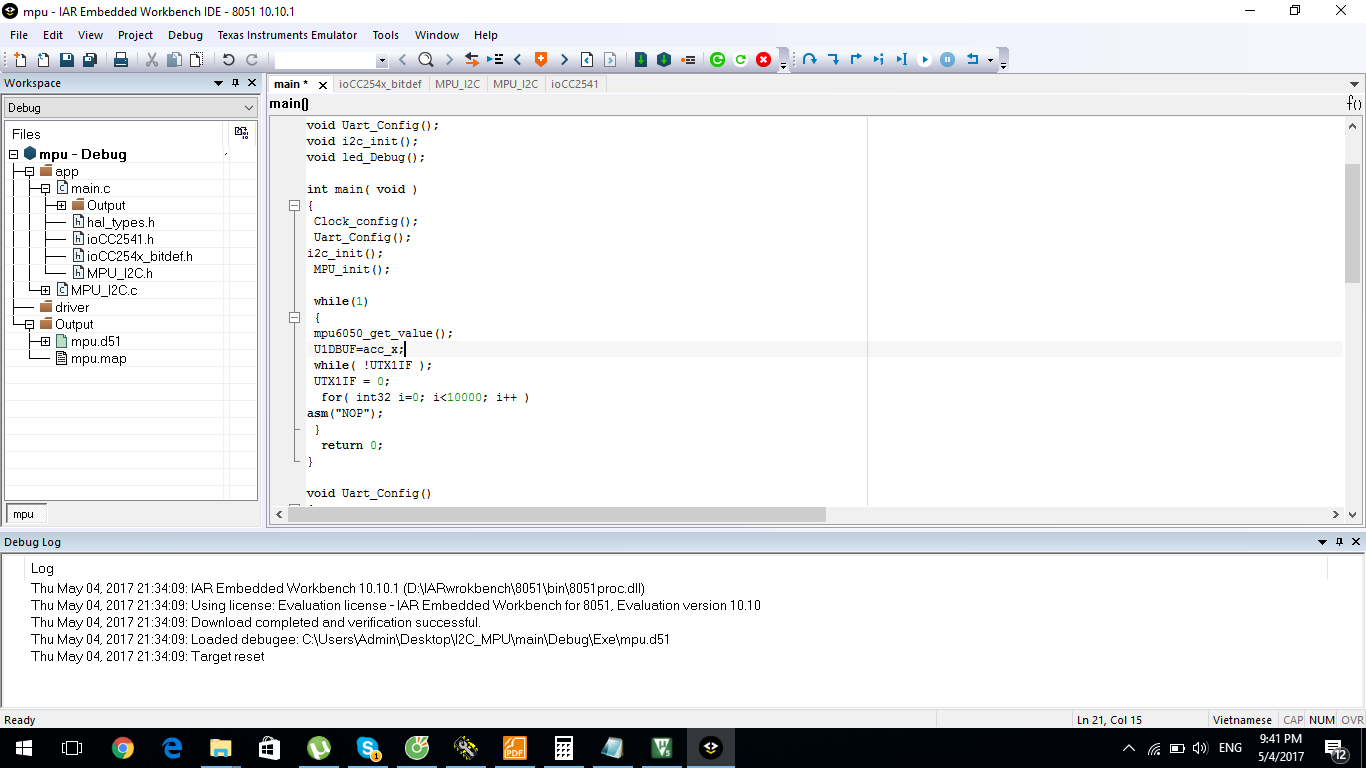This screenshot has height=768, width=1366.
Task: Click the Go play button
Action: pos(924,60)
